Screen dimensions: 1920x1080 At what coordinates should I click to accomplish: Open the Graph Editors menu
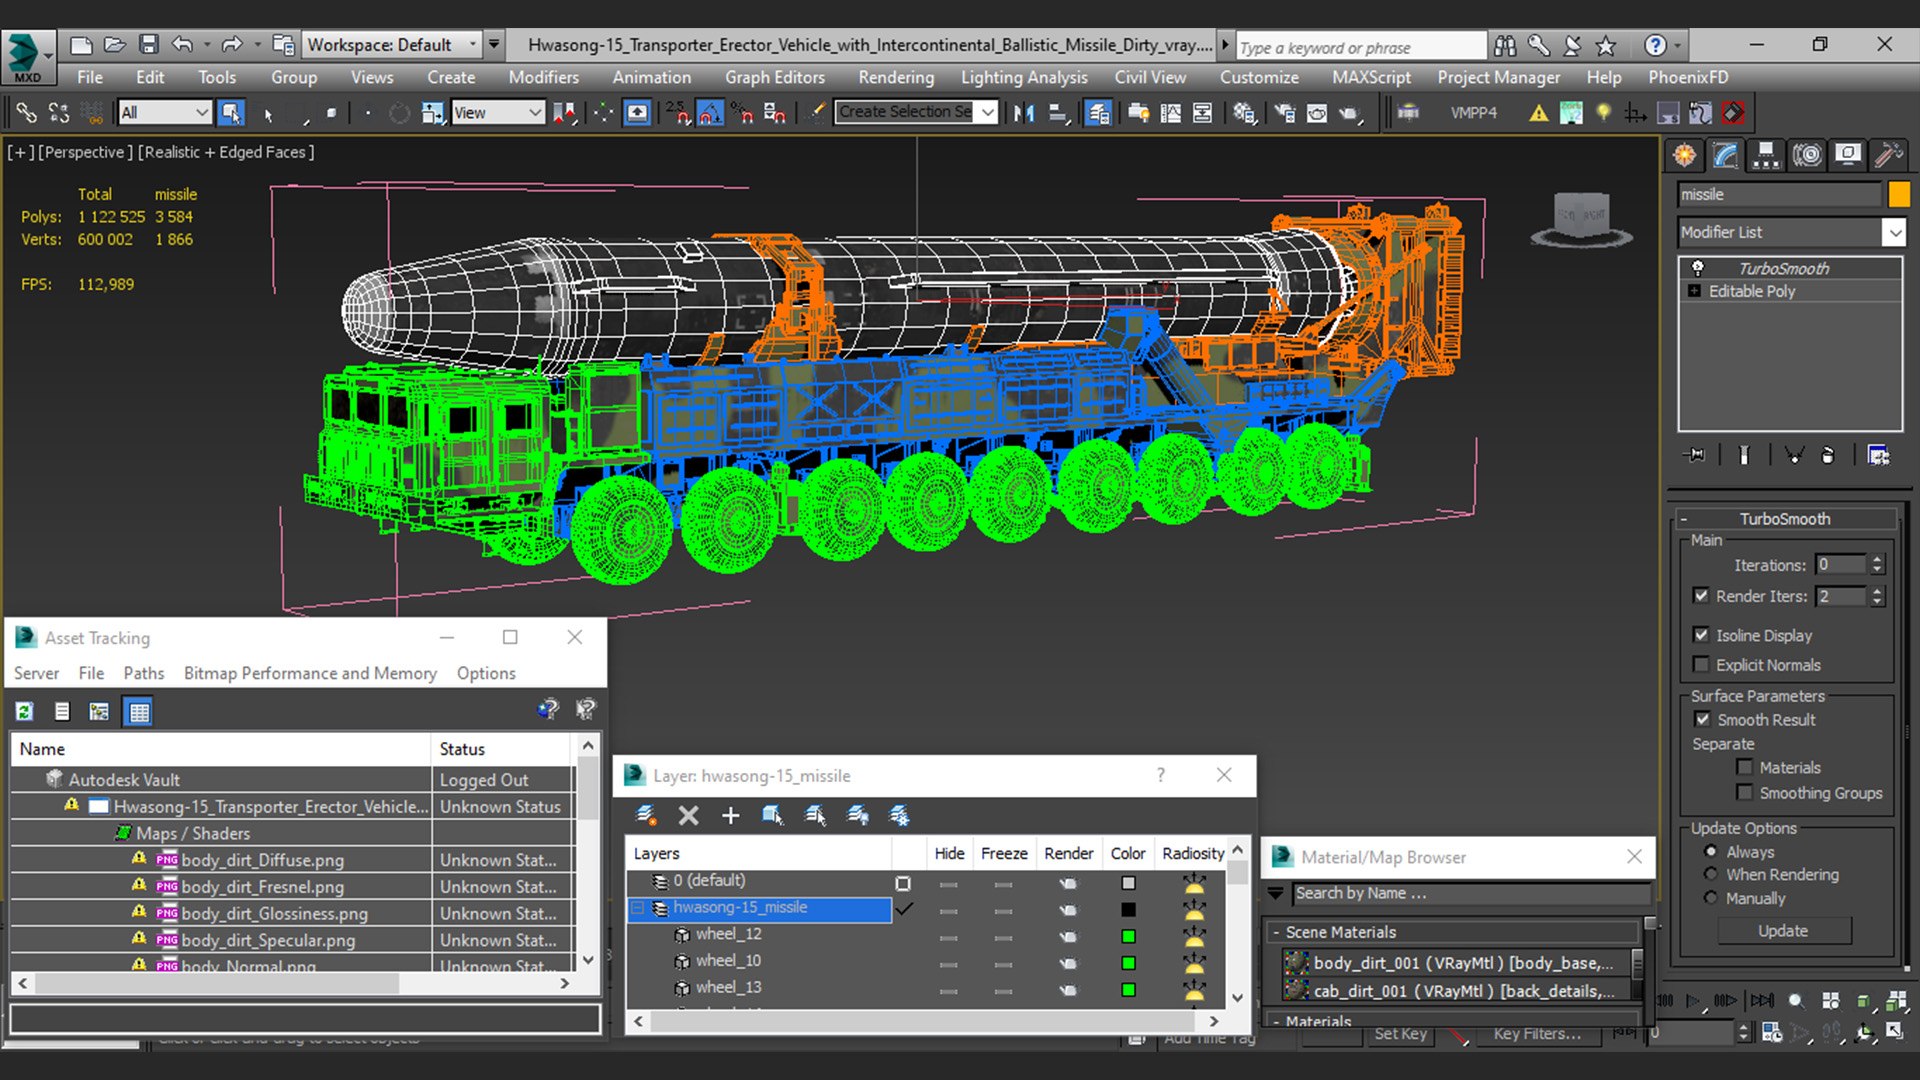click(x=775, y=77)
